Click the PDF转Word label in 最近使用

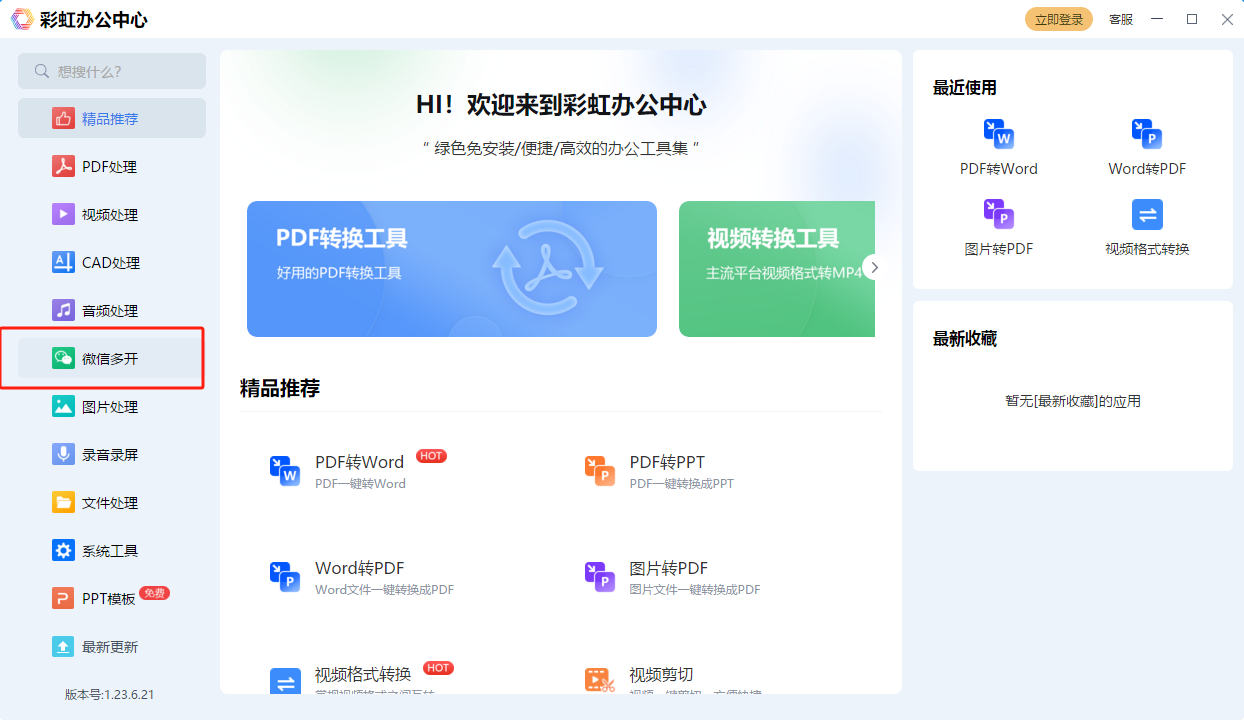[999, 169]
